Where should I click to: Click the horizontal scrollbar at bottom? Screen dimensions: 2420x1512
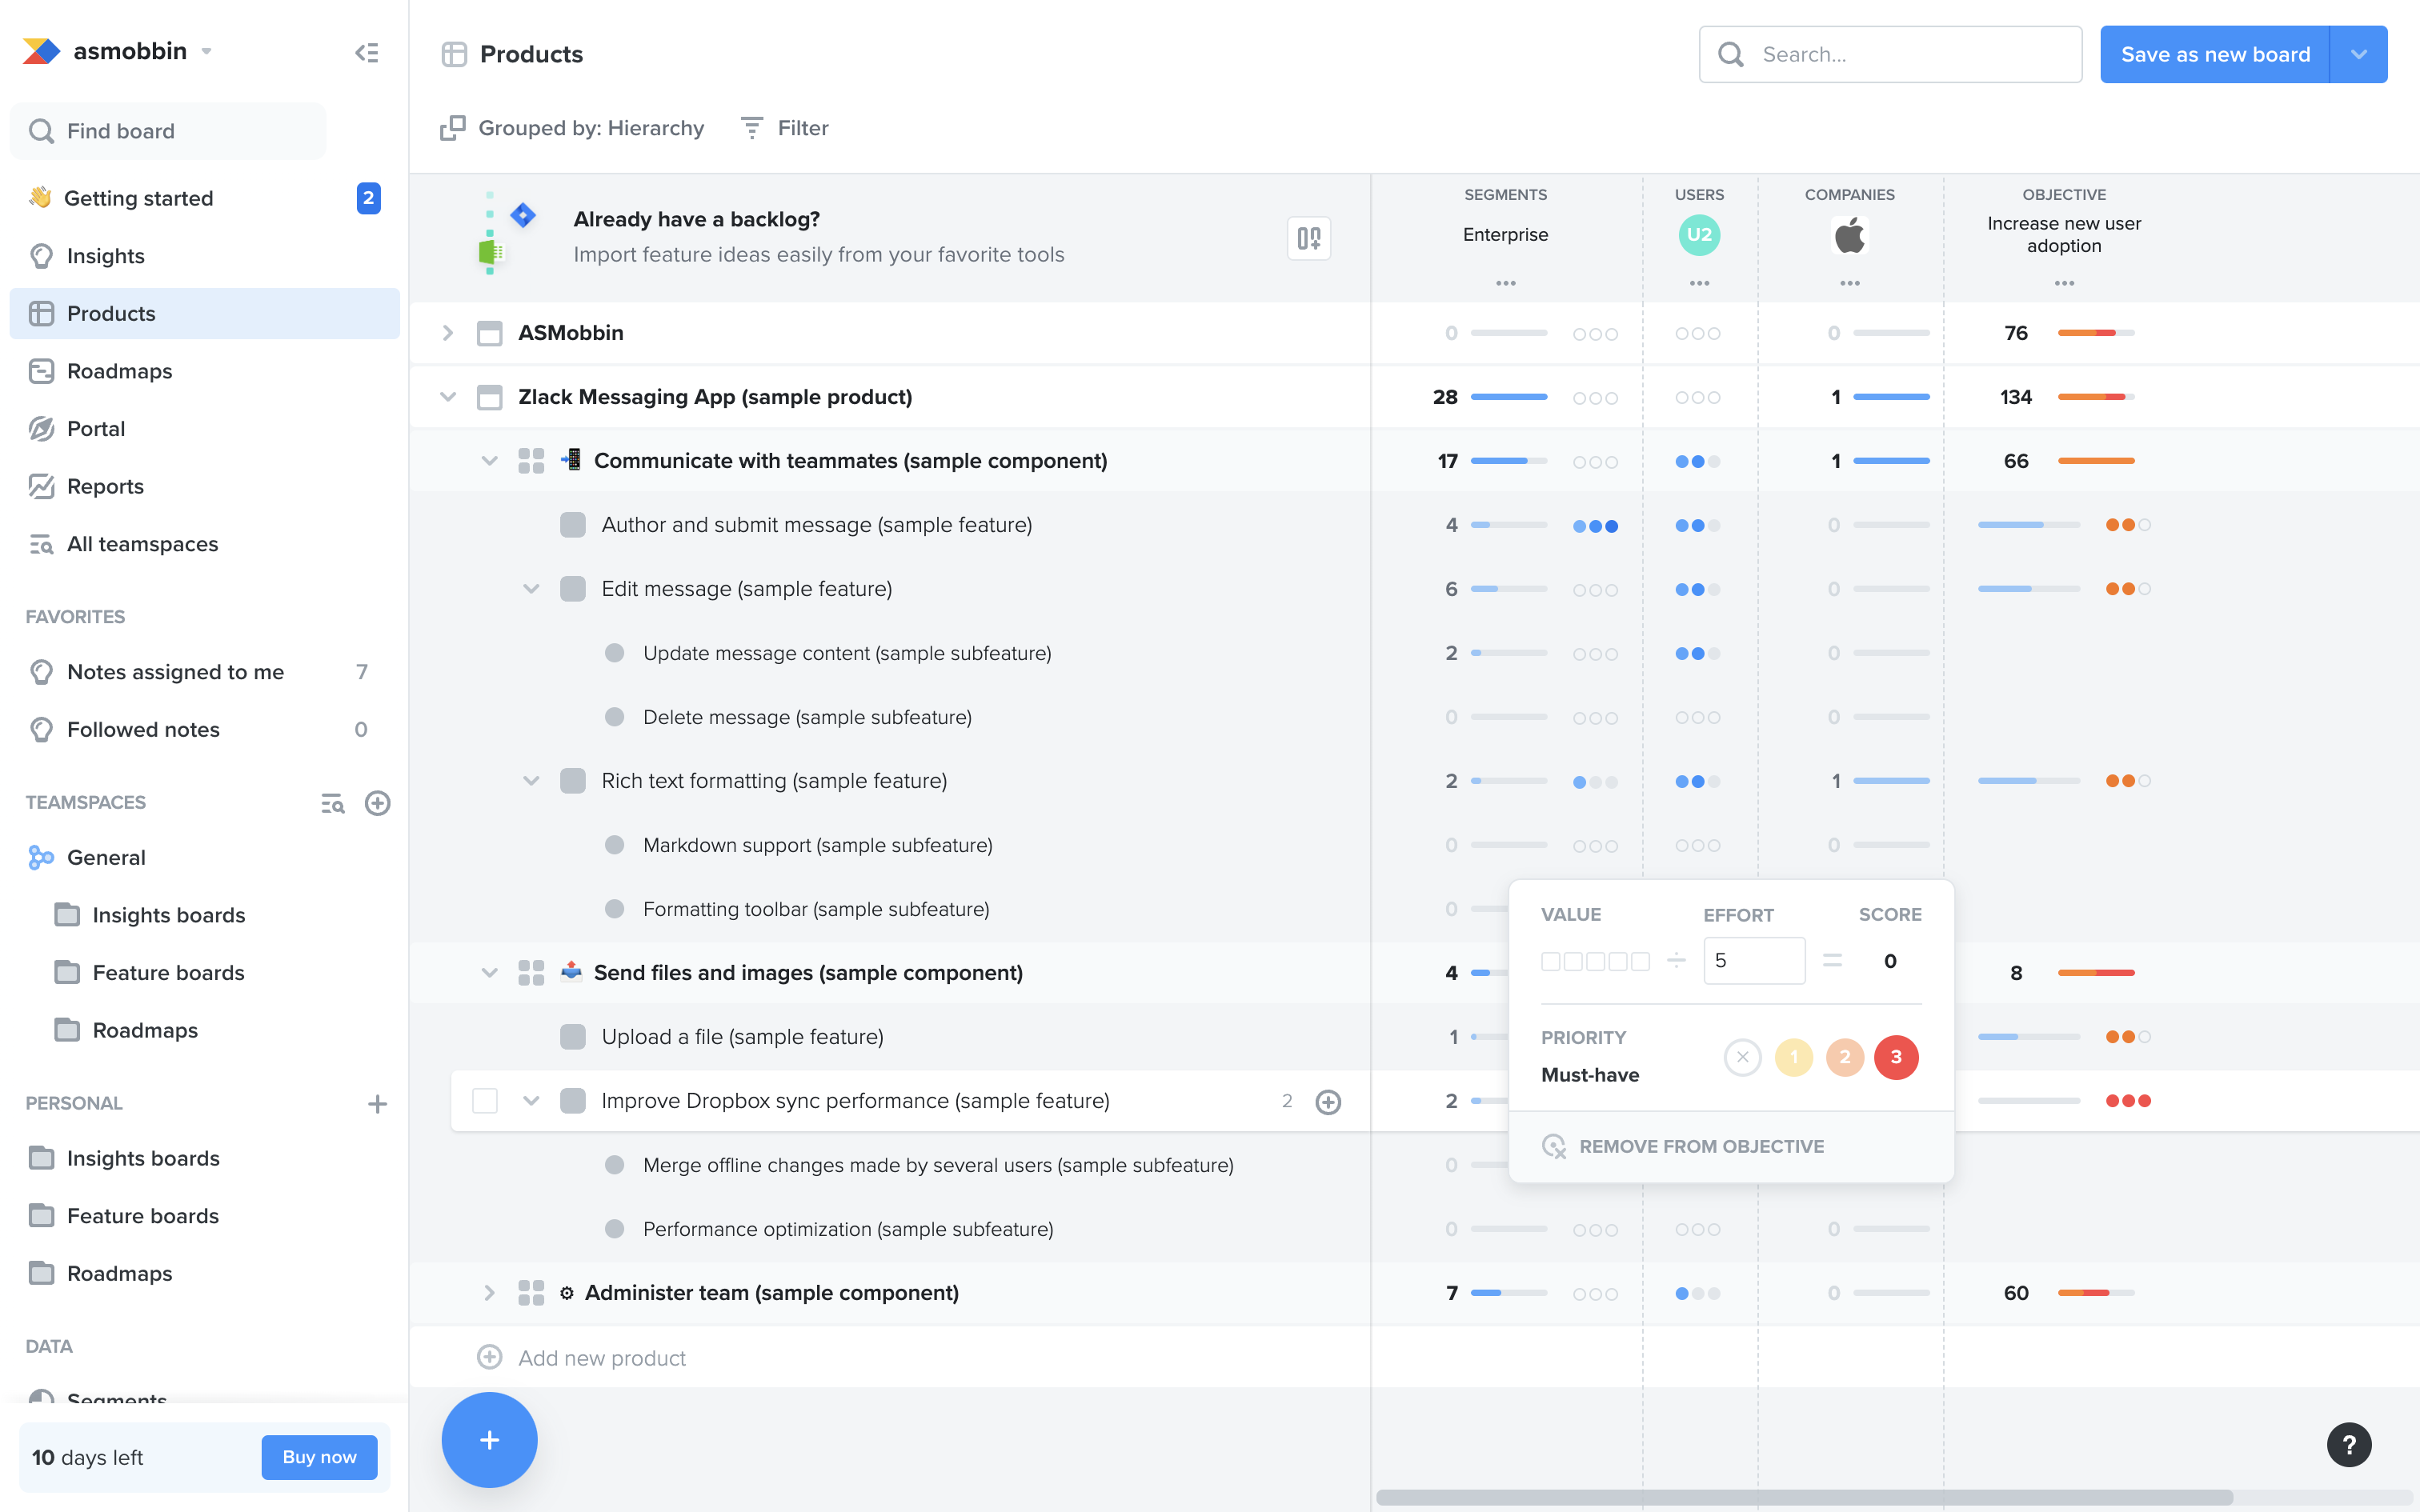coord(1804,1497)
